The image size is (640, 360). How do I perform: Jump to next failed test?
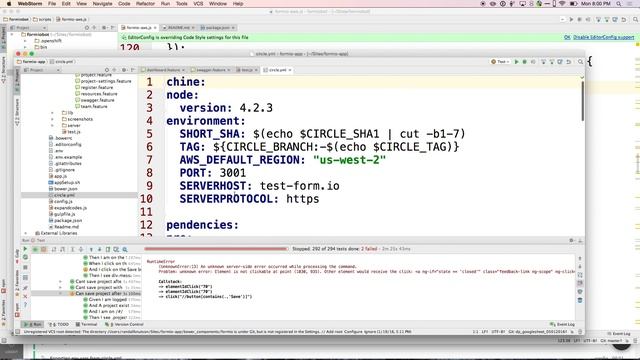point(99,249)
